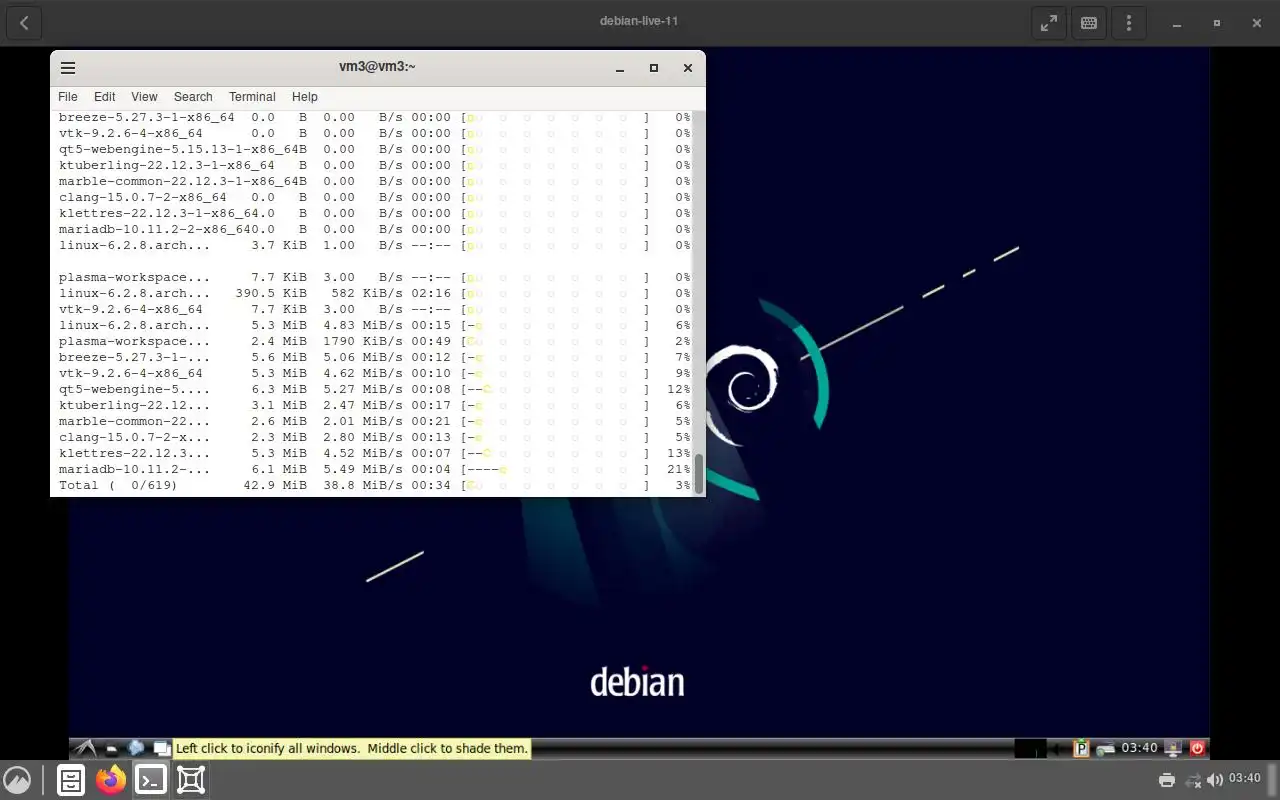Viewport: 1280px width, 800px height.
Task: Click the '38.8 MiB/s' total speed value
Action: 363,485
